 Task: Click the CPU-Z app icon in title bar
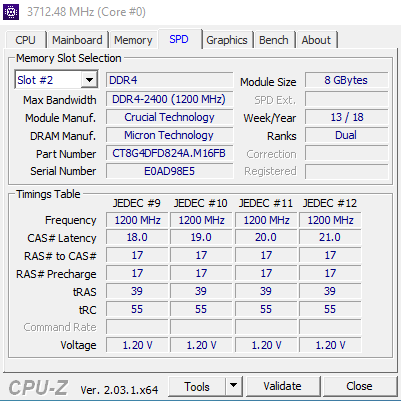(11, 12)
